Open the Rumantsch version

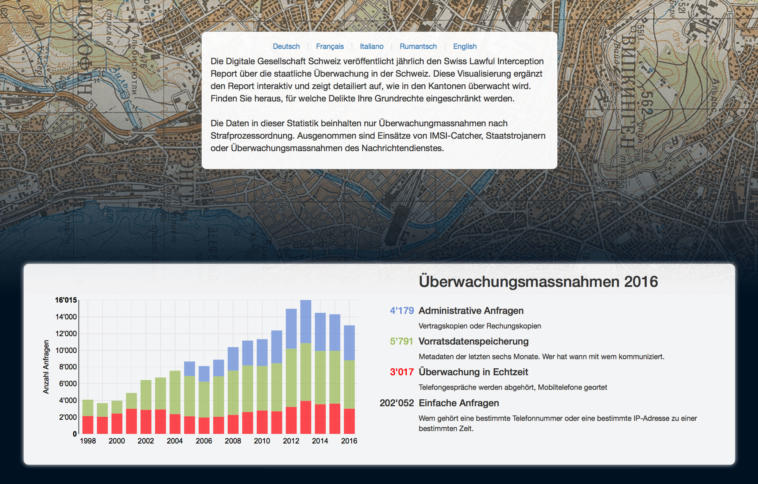418,46
